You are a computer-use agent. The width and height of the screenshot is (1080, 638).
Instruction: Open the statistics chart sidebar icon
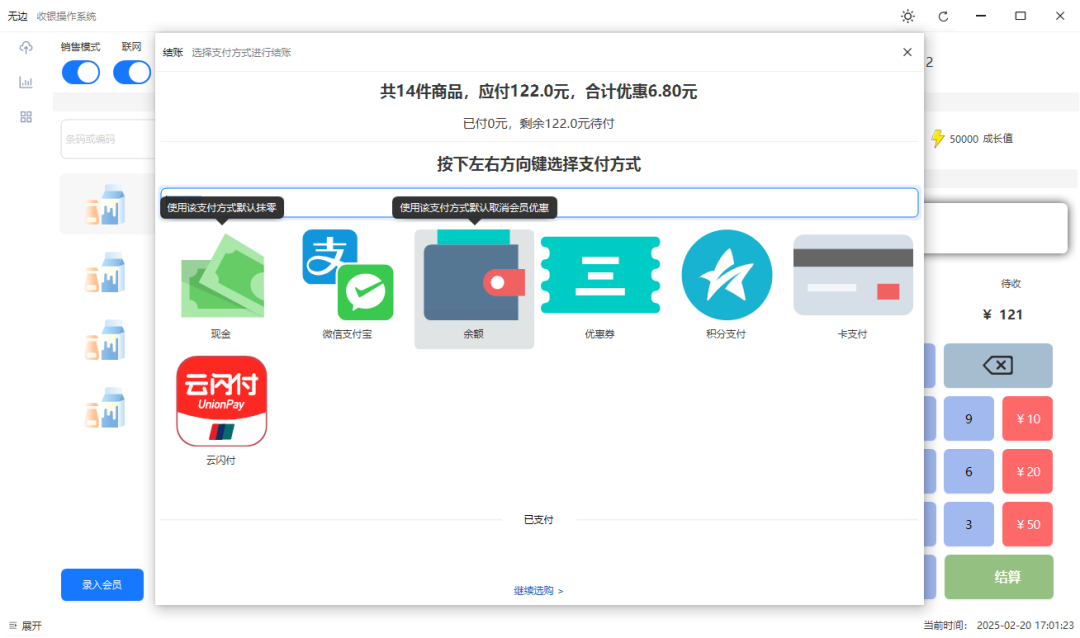coord(26,82)
